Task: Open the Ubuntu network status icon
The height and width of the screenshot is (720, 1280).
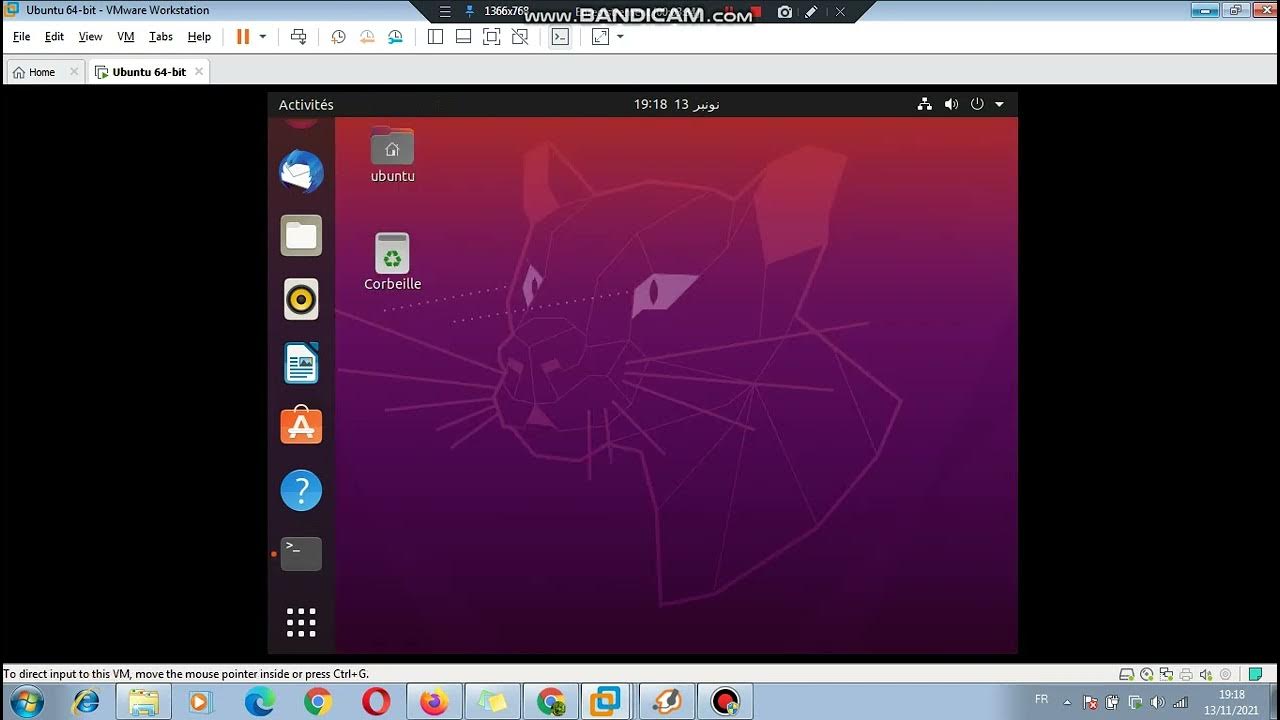Action: (925, 104)
